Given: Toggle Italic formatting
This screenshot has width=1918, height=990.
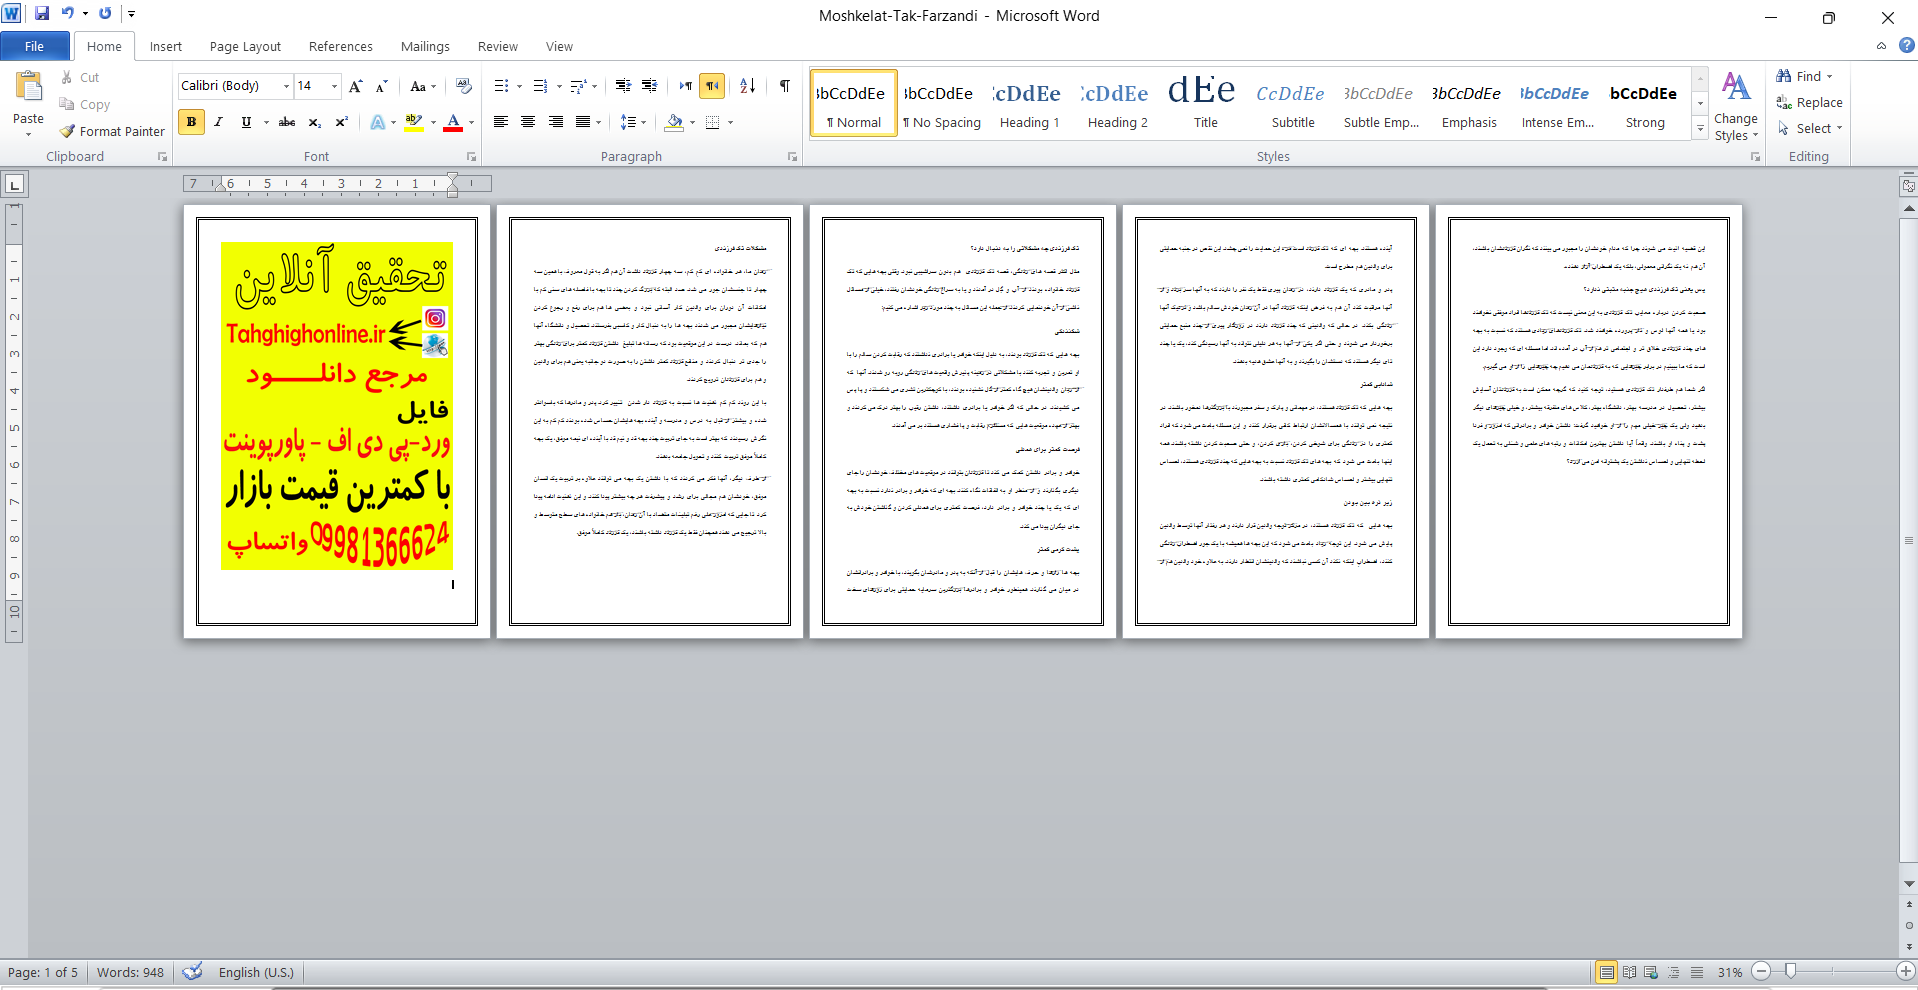Looking at the screenshot, I should pyautogui.click(x=218, y=122).
